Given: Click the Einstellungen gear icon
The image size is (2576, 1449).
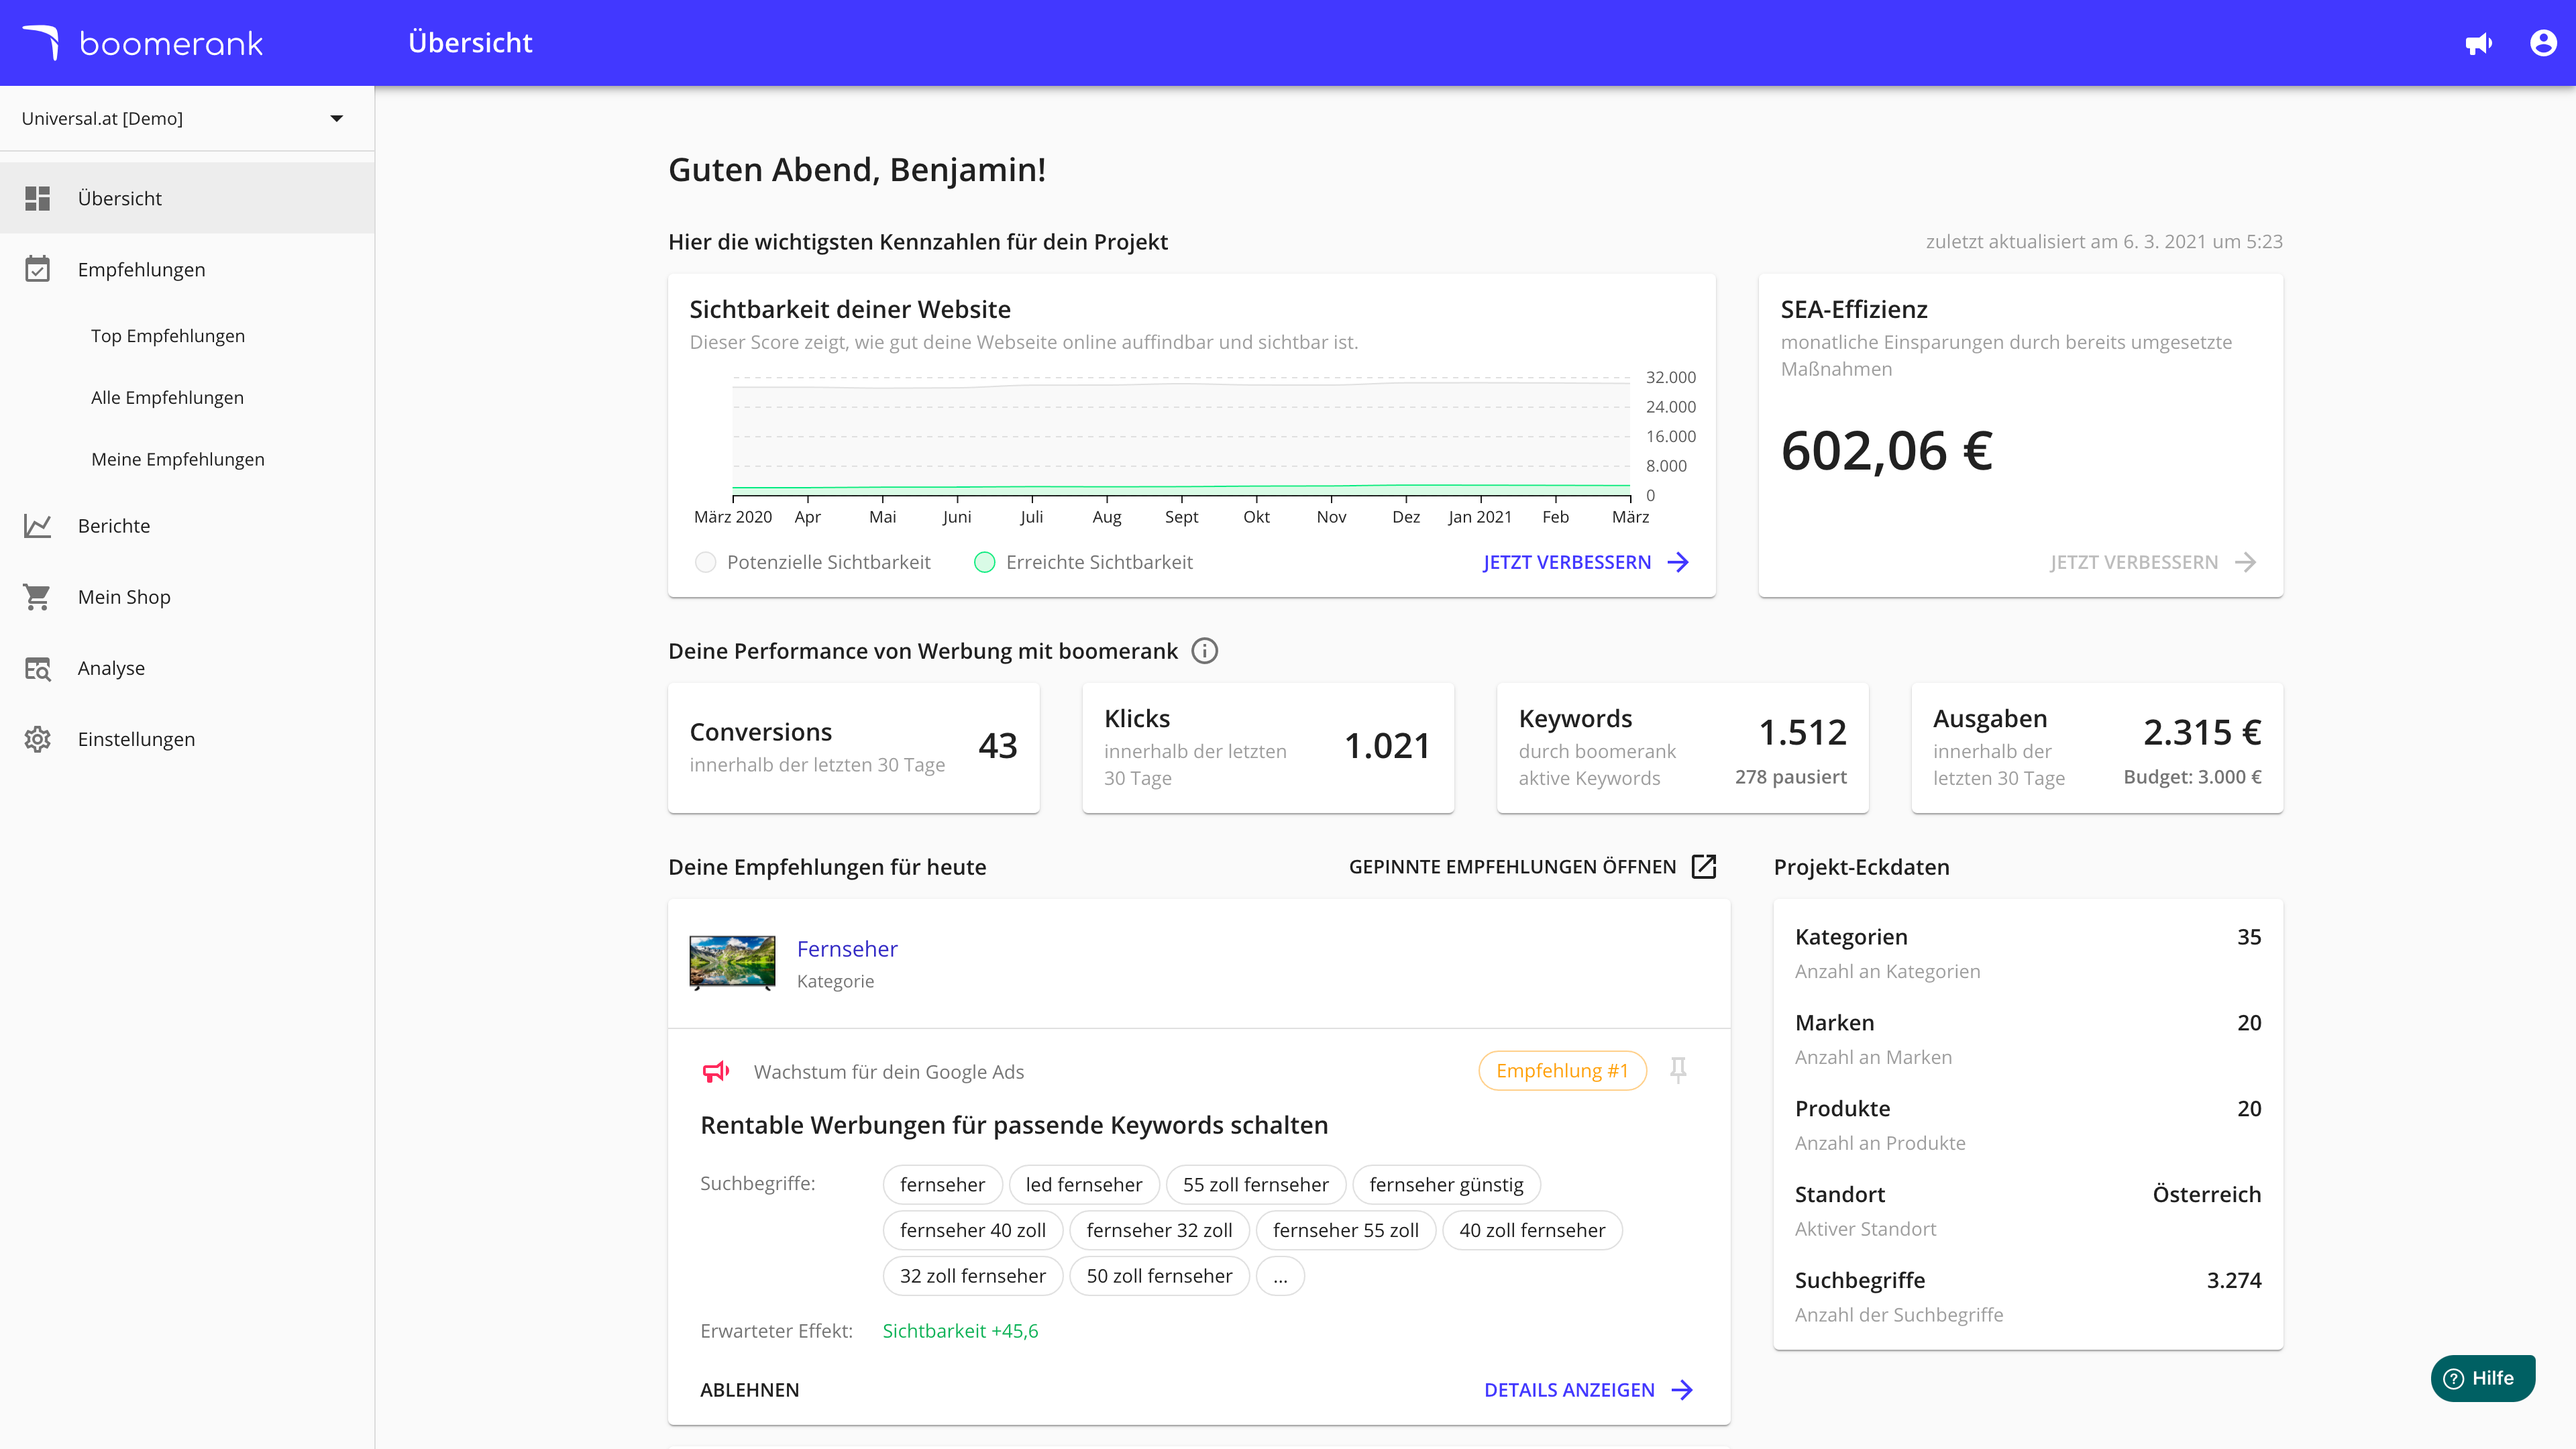Looking at the screenshot, I should pos(38,739).
